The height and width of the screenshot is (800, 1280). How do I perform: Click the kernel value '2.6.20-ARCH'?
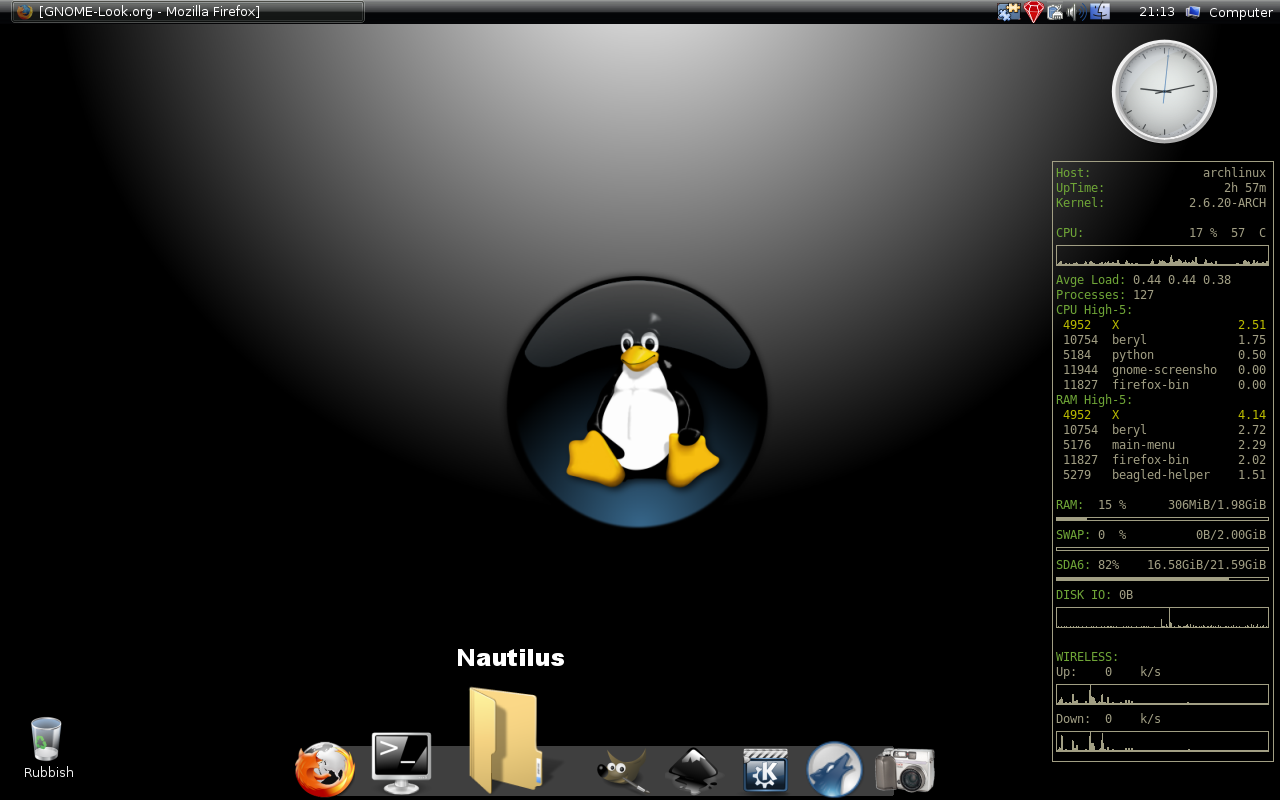[1227, 203]
